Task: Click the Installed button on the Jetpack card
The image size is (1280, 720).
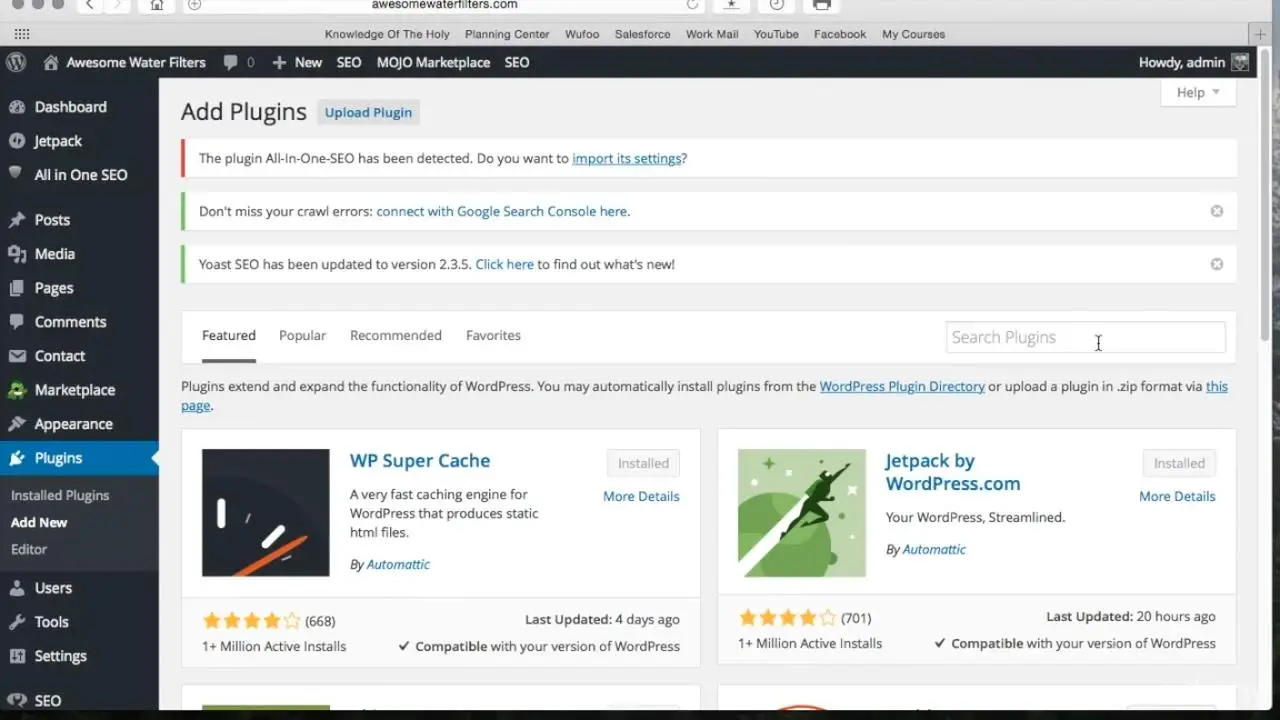Action: point(1179,463)
